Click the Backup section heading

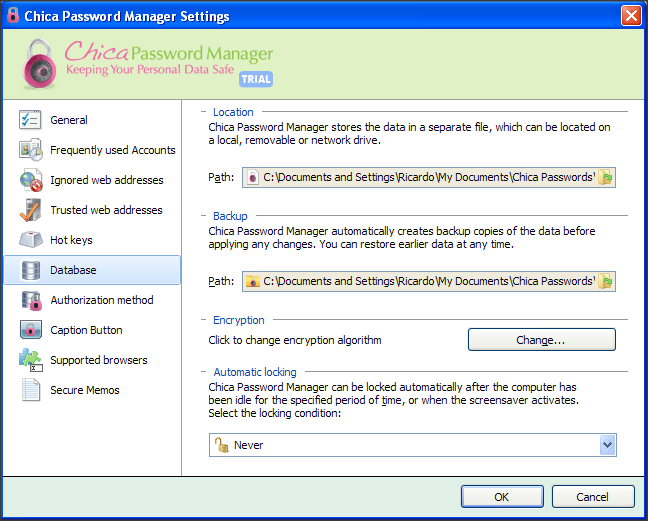pos(230,216)
